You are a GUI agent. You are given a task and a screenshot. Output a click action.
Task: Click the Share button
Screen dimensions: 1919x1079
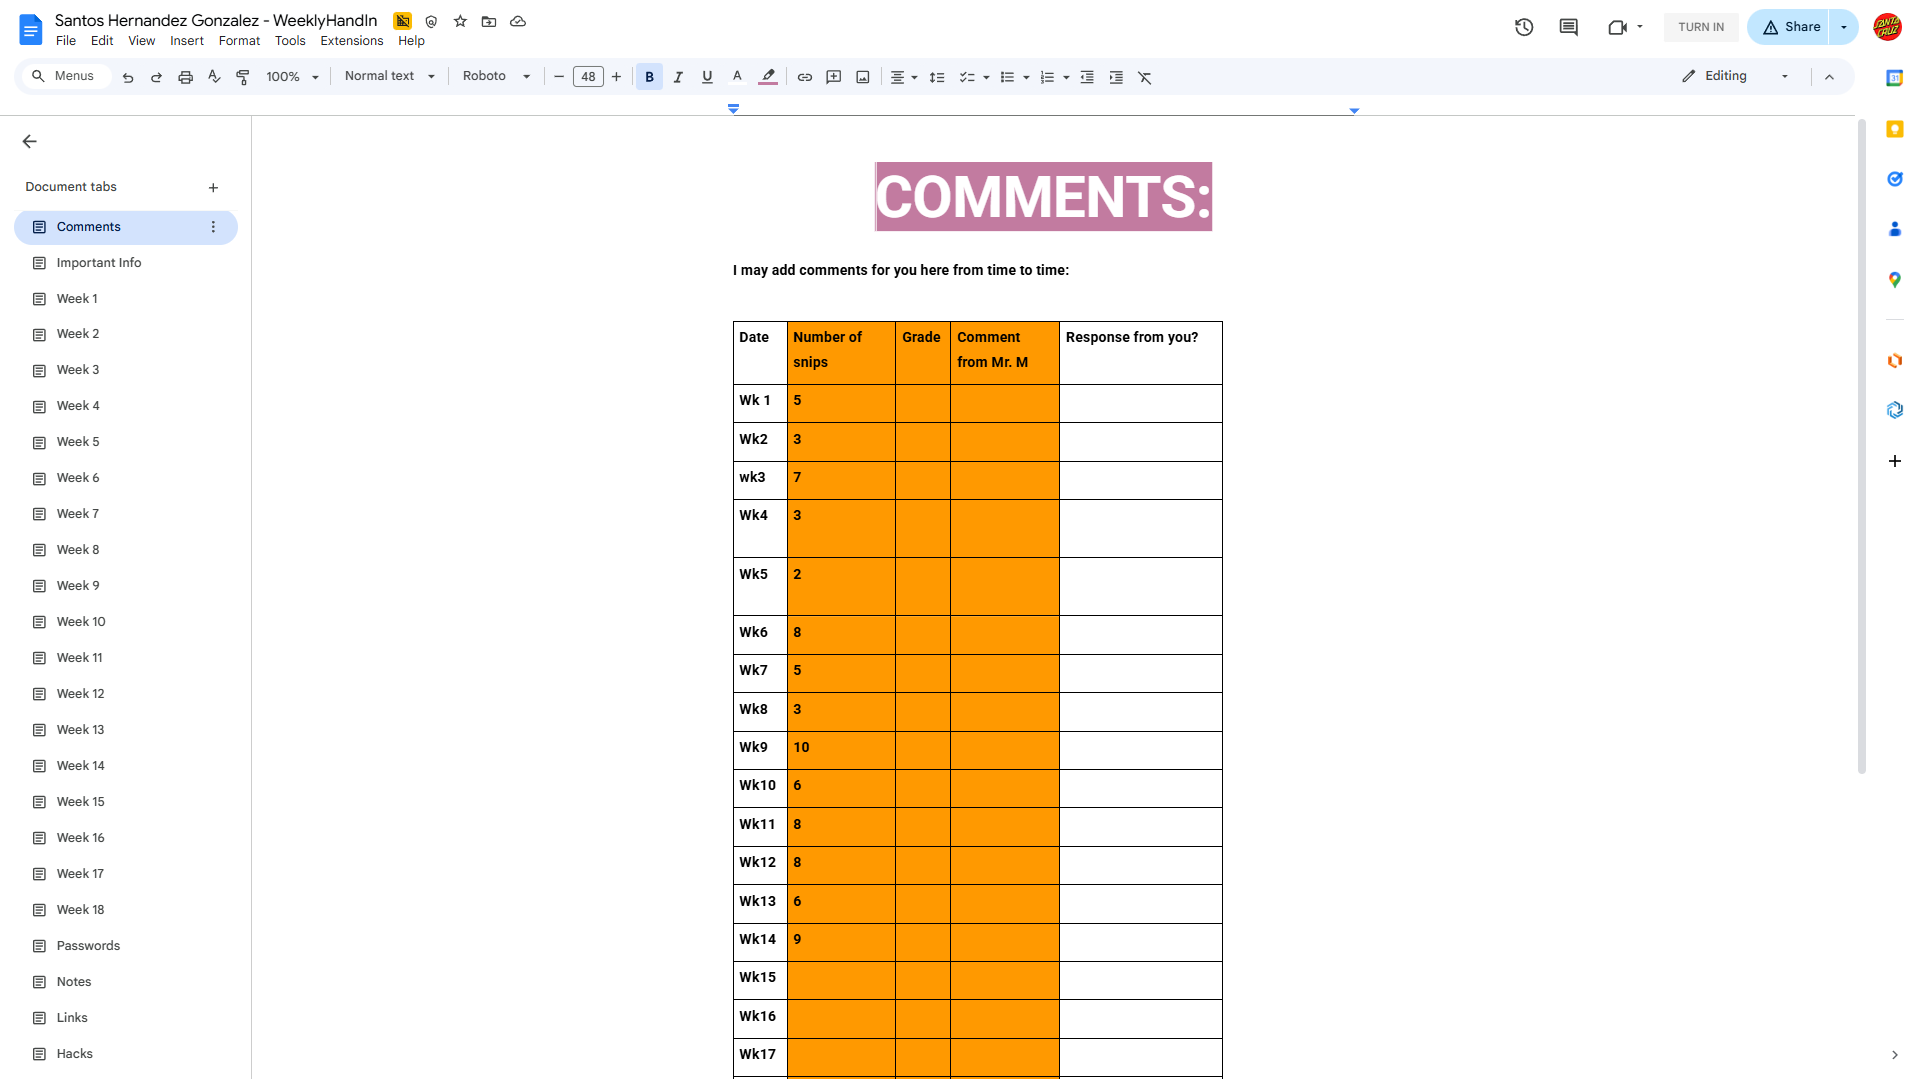(1791, 27)
